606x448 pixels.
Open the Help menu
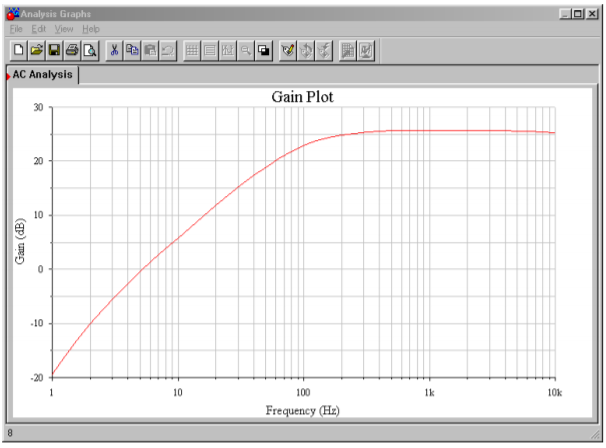(91, 29)
